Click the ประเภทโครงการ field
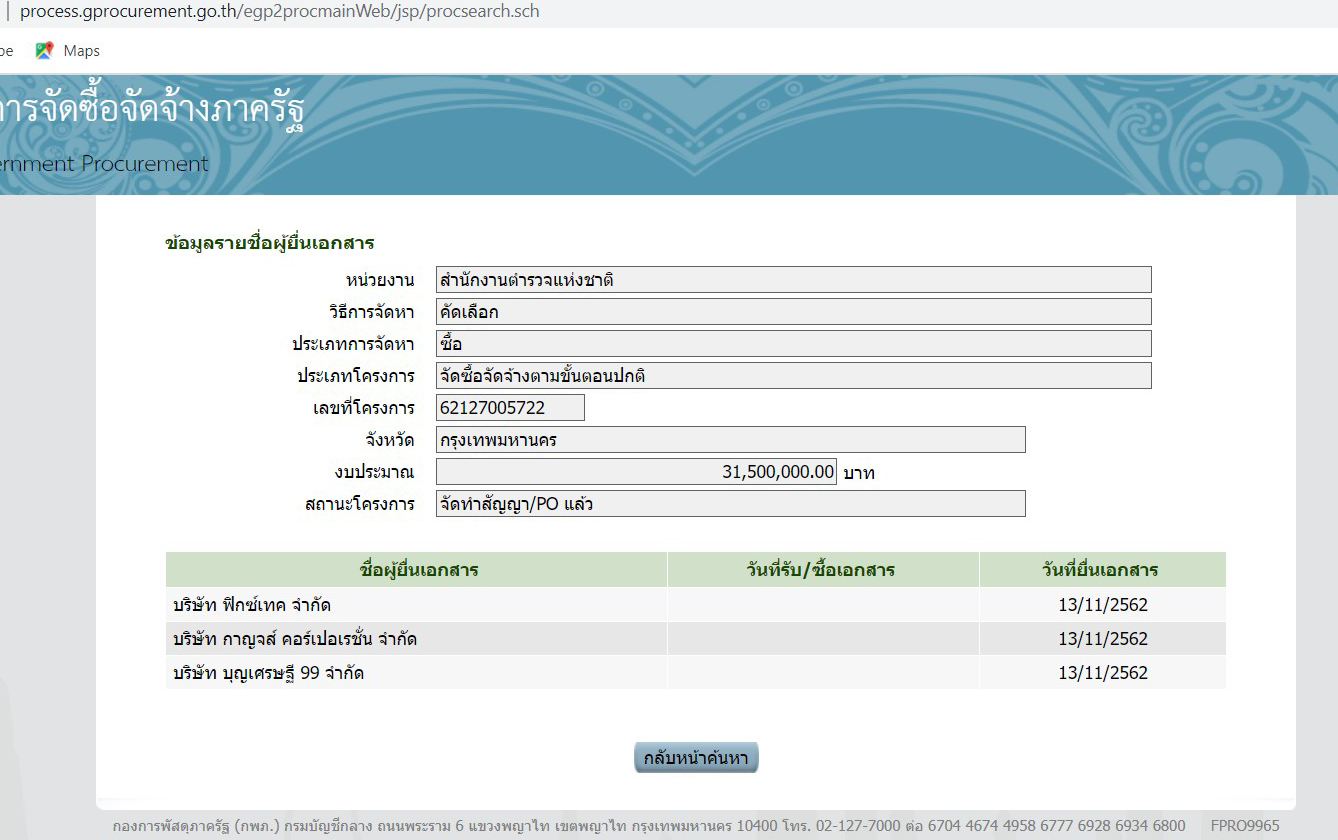 coord(793,376)
